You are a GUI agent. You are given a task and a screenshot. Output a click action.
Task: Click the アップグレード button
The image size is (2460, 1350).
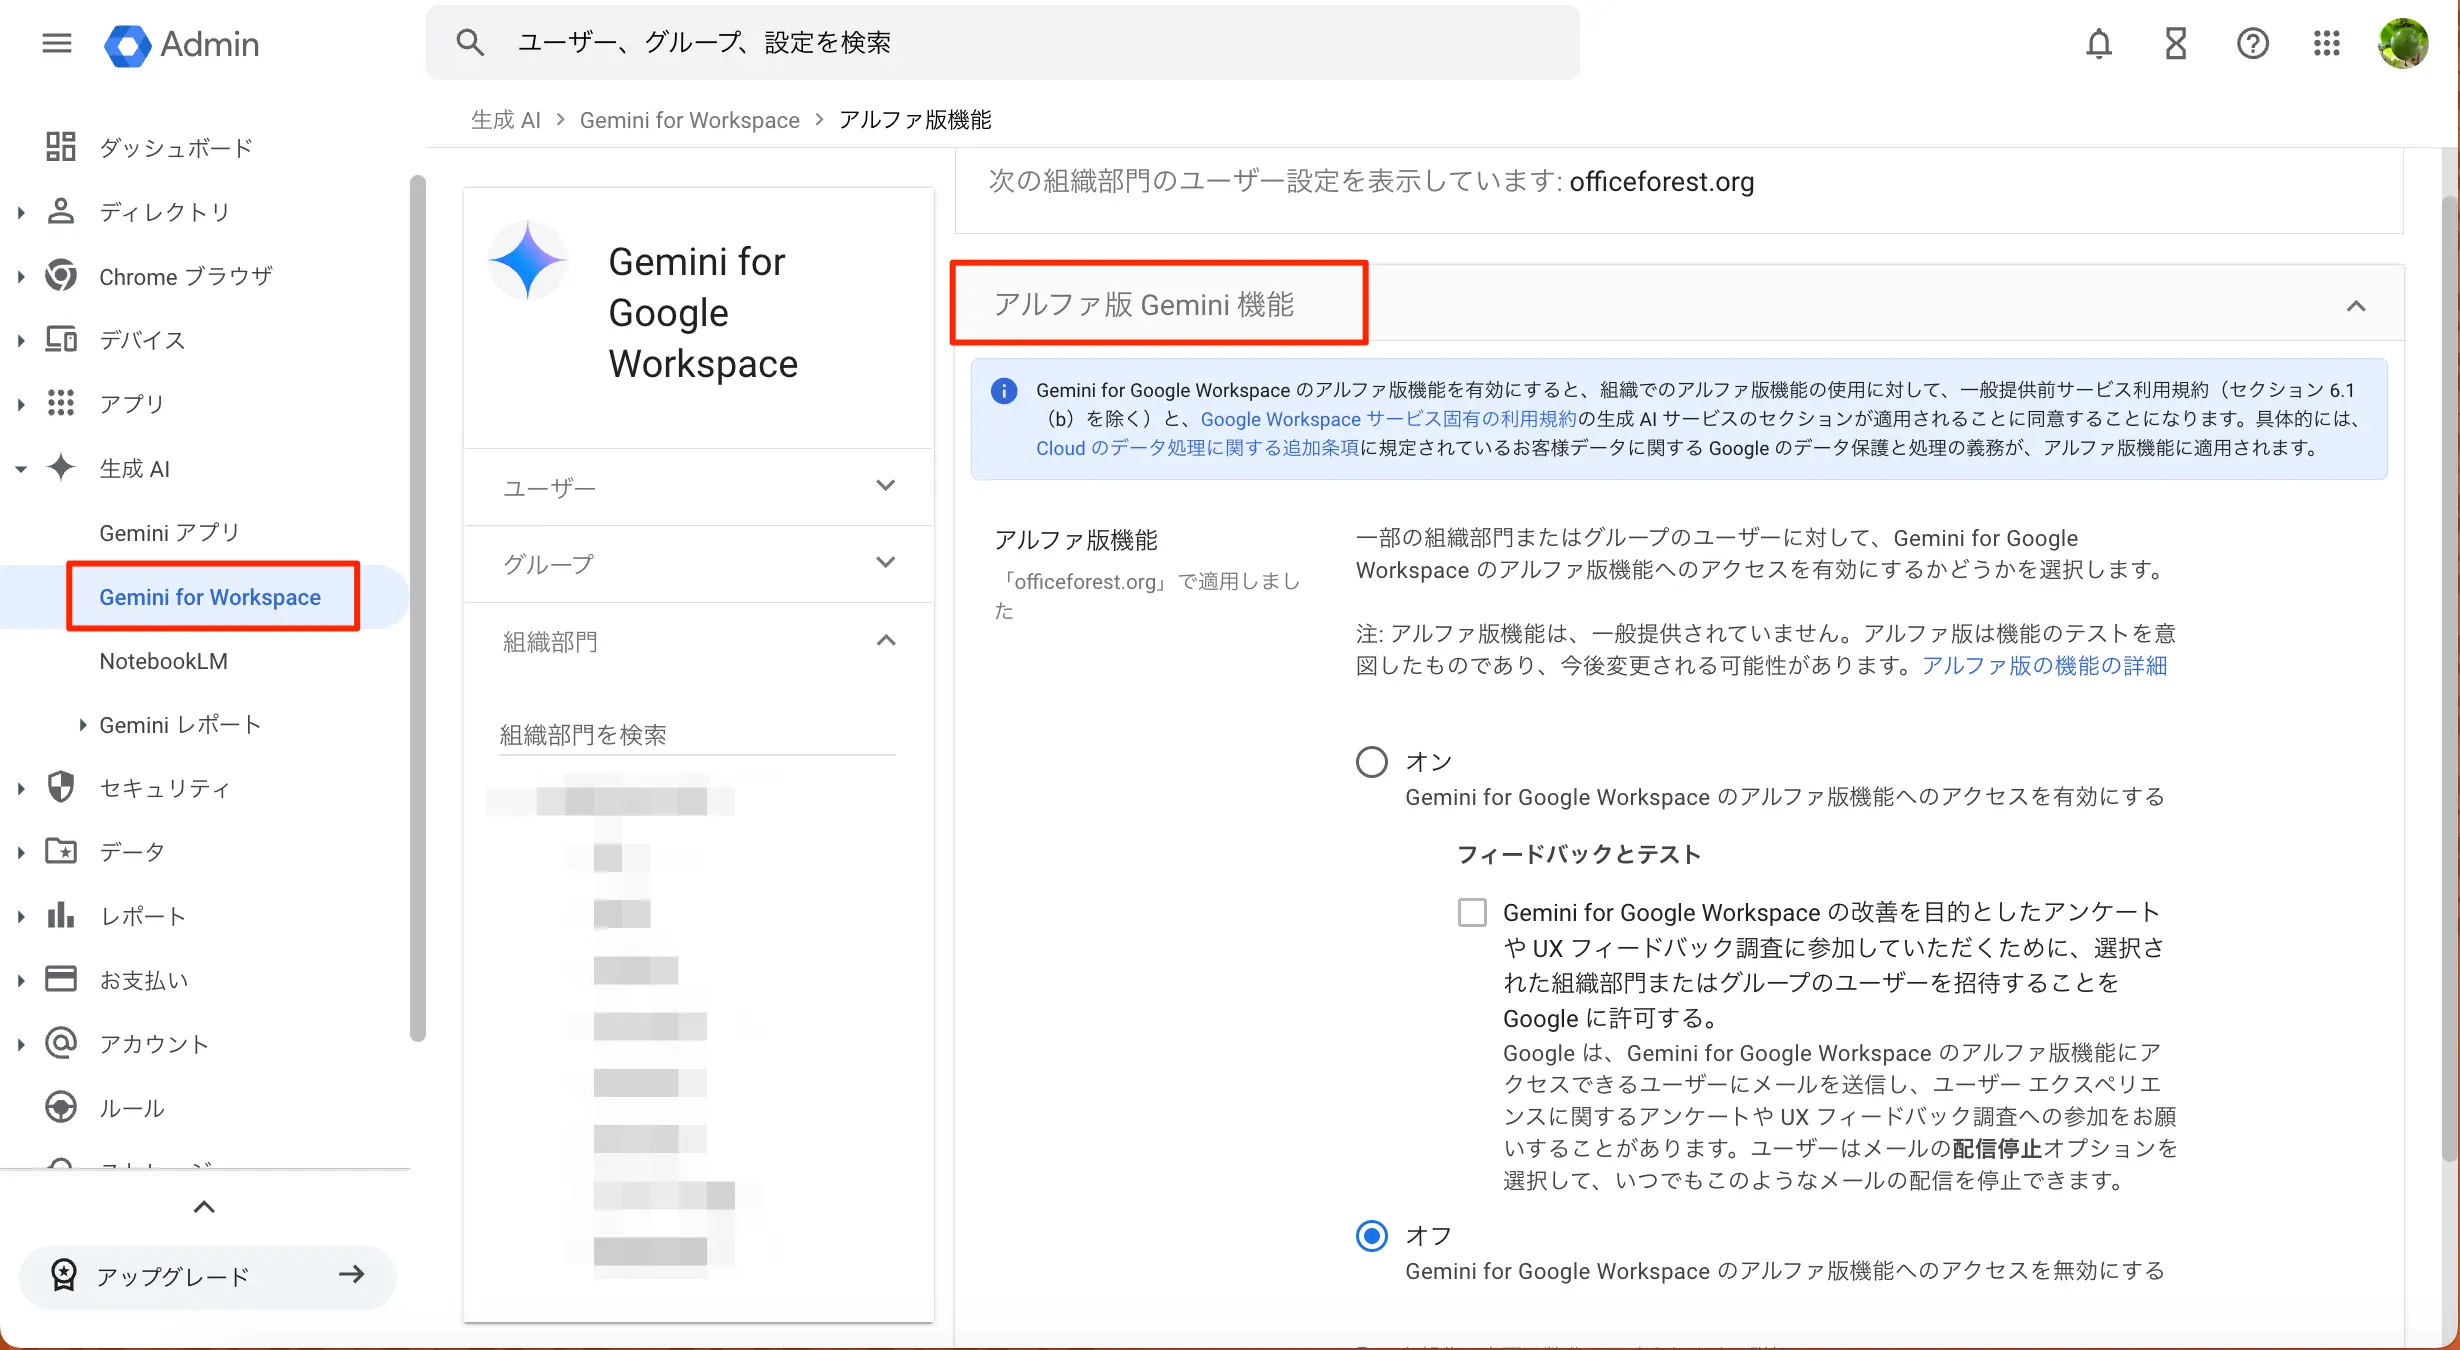point(208,1276)
